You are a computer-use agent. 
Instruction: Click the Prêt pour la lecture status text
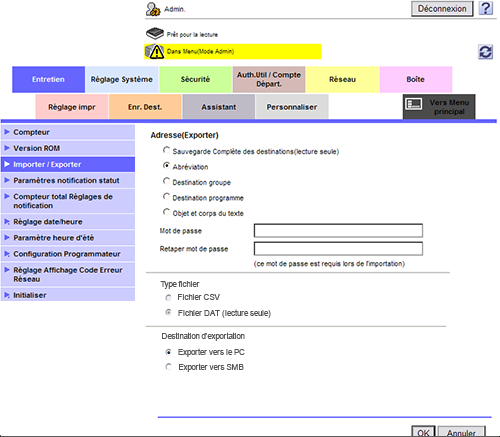coord(192,35)
